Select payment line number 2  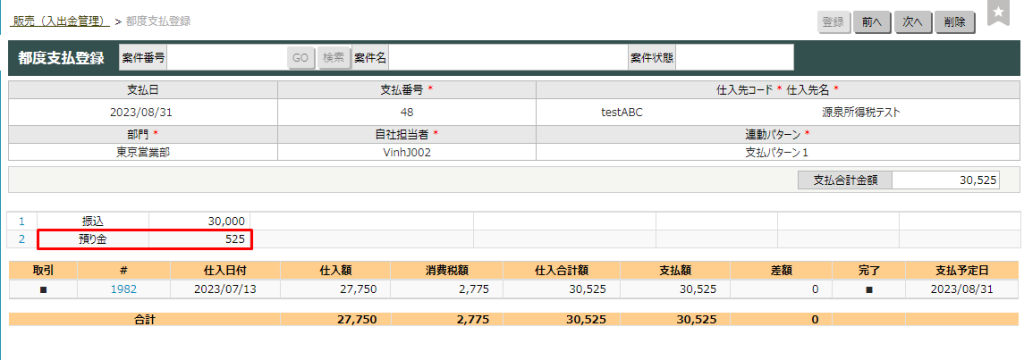click(x=22, y=239)
